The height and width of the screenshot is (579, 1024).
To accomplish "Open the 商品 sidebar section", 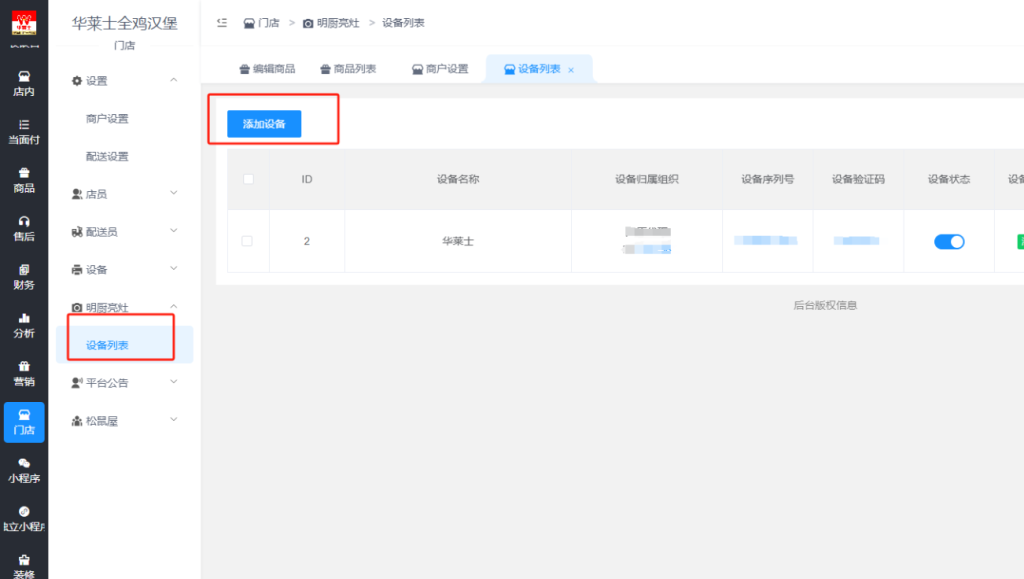I will [x=24, y=181].
